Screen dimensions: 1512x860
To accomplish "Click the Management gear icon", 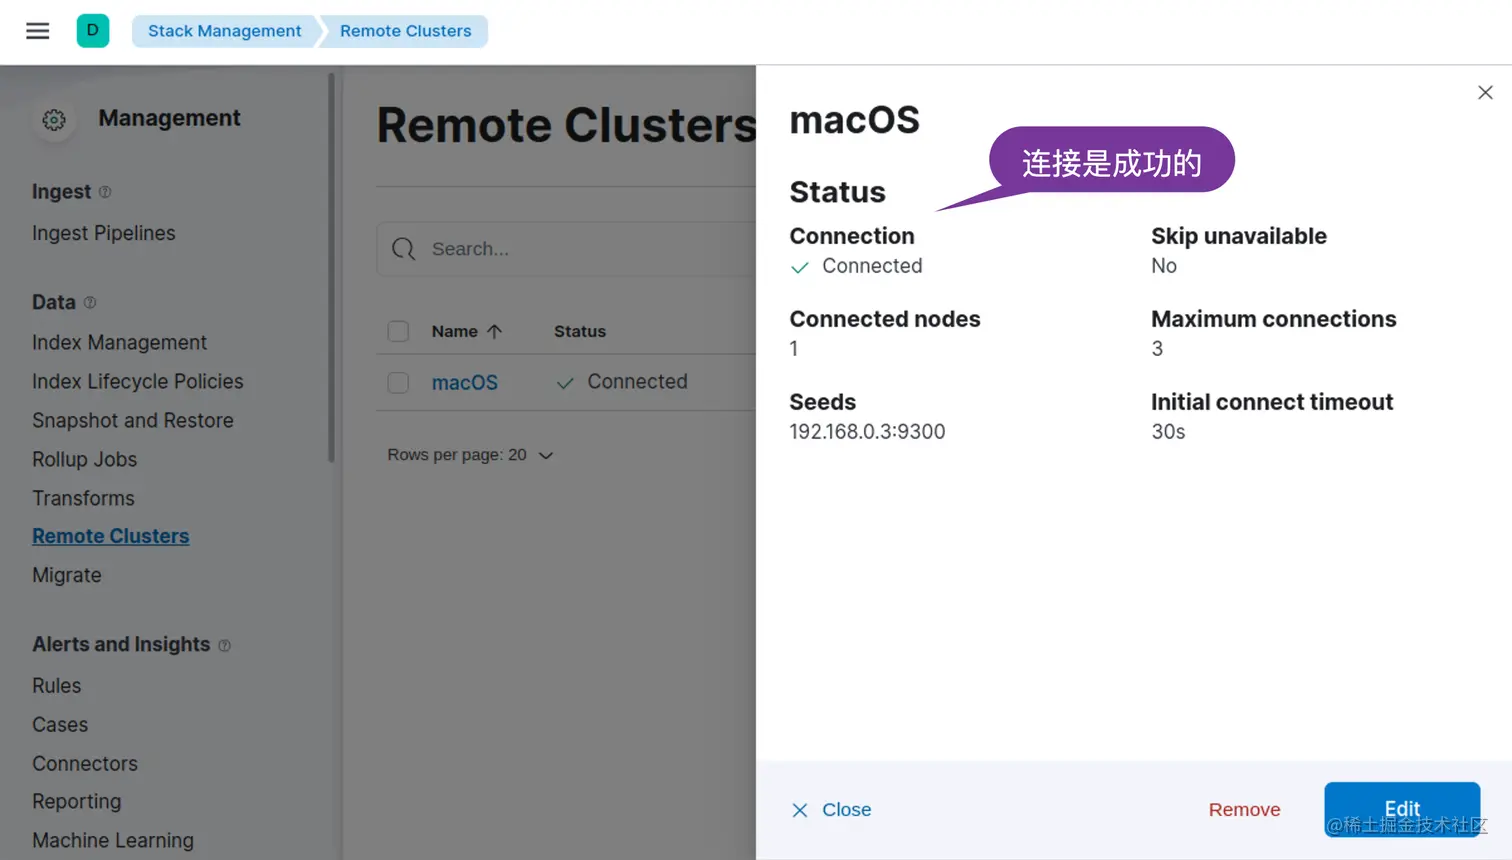I will pos(54,120).
